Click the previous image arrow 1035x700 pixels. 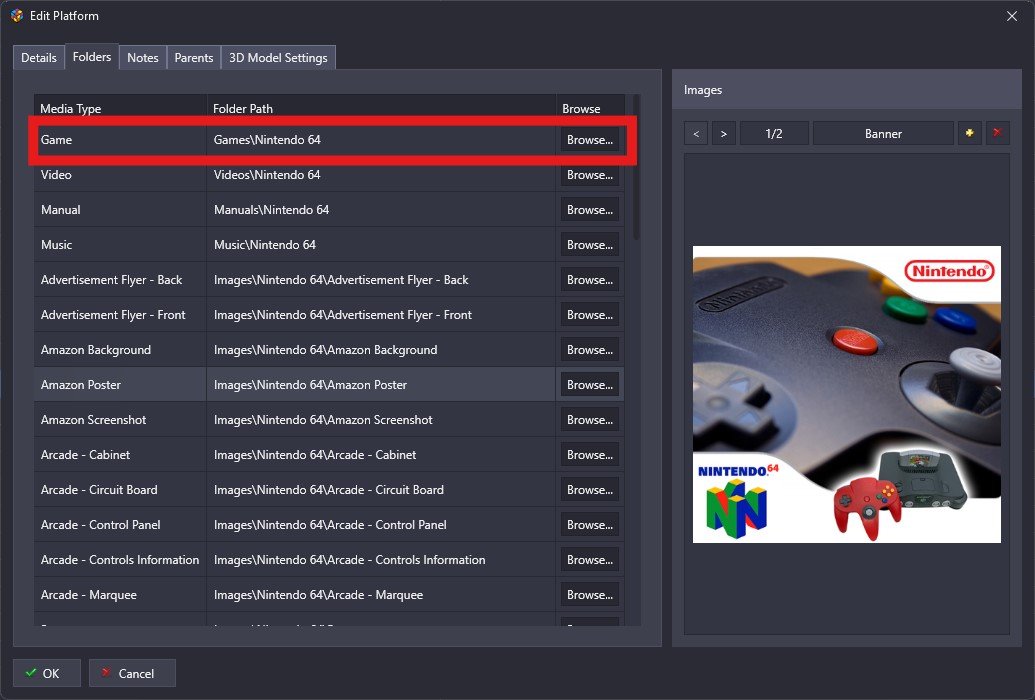pyautogui.click(x=695, y=132)
